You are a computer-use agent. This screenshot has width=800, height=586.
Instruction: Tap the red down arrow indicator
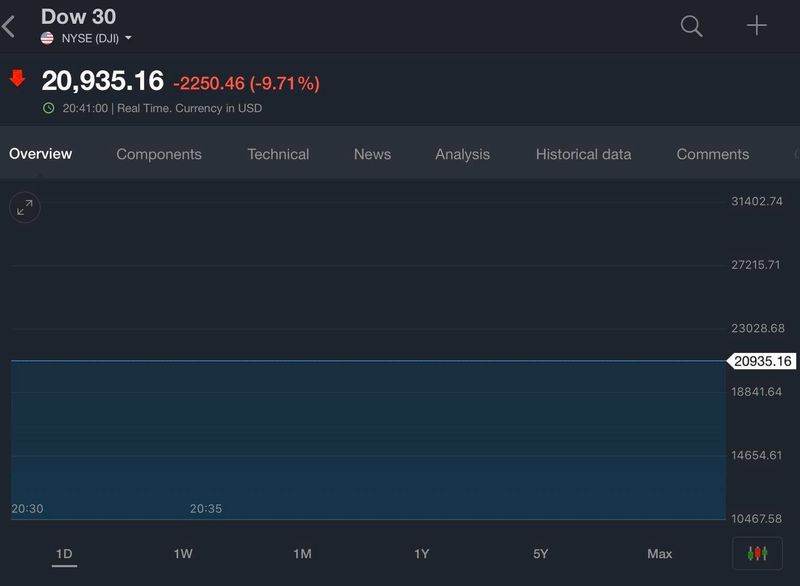pyautogui.click(x=17, y=79)
